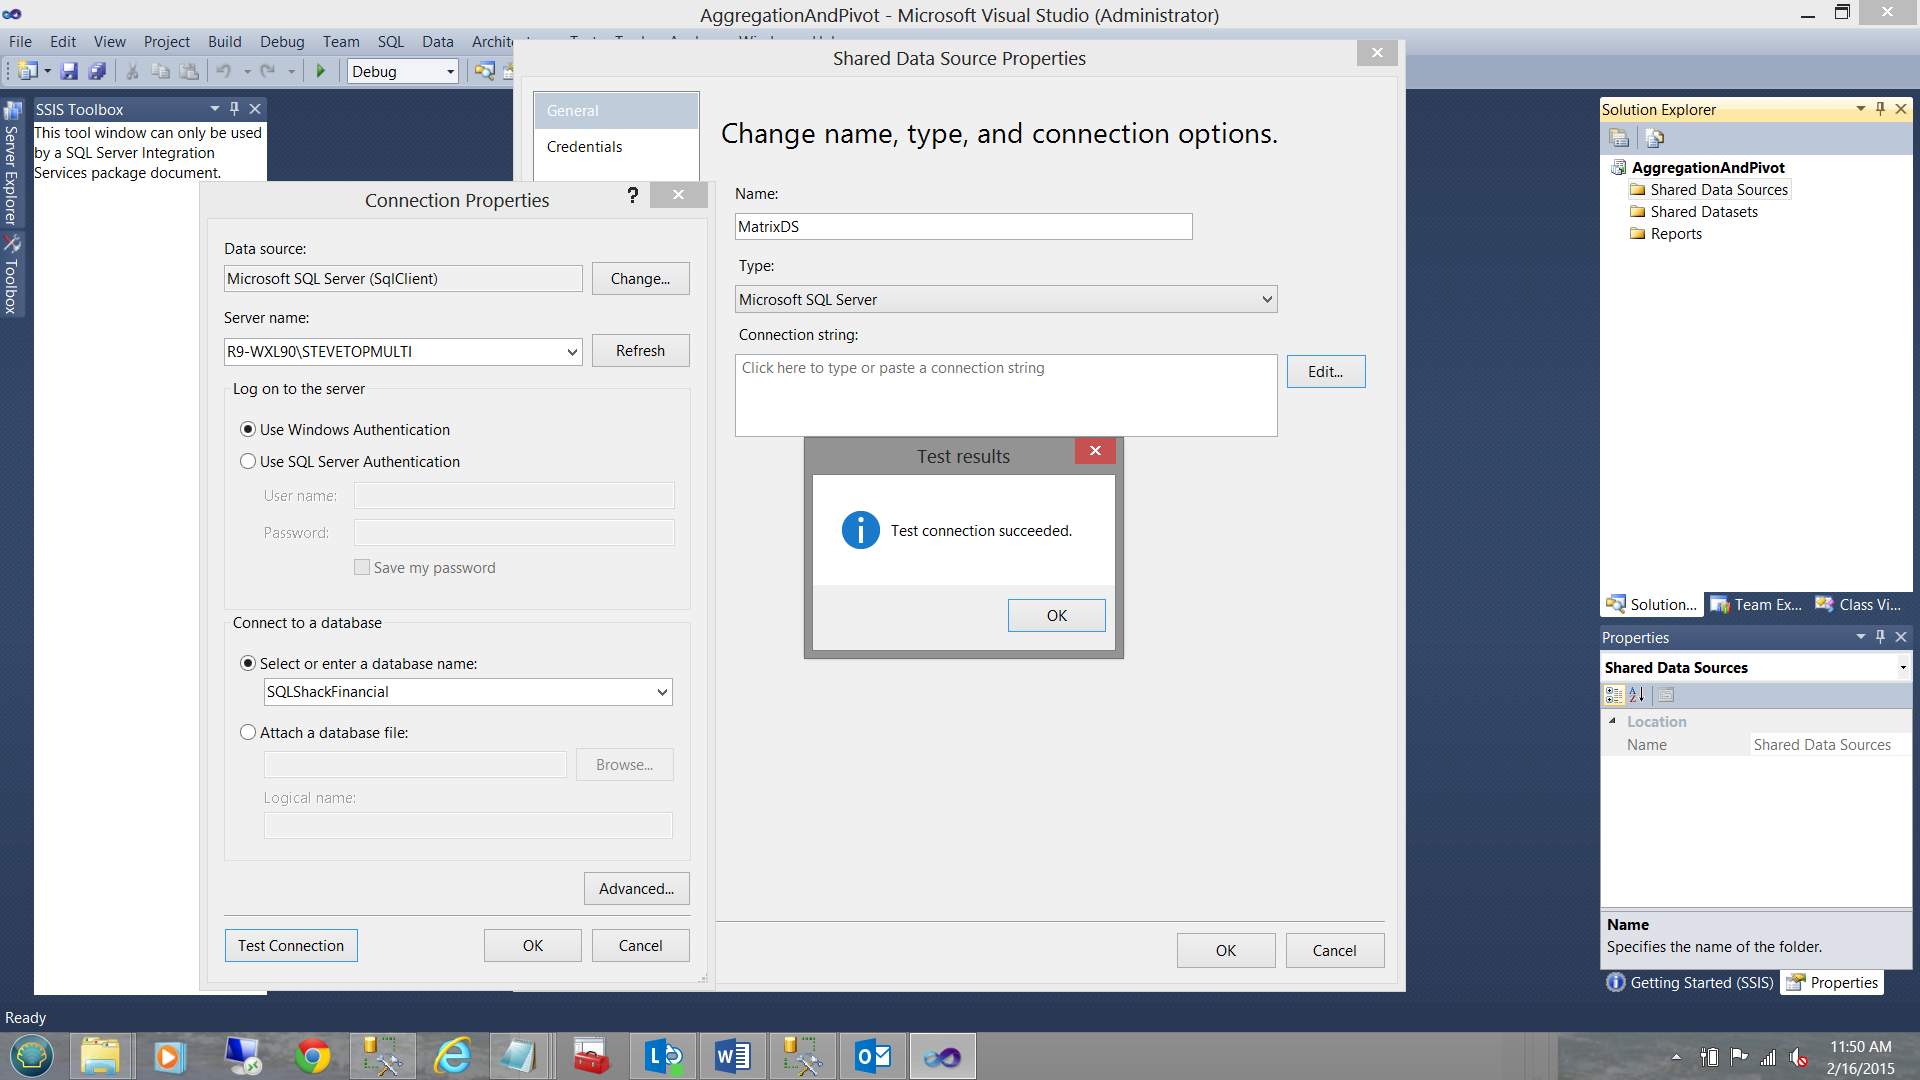This screenshot has width=1920, height=1080.
Task: Click the Save All toolbar icon
Action: click(97, 71)
